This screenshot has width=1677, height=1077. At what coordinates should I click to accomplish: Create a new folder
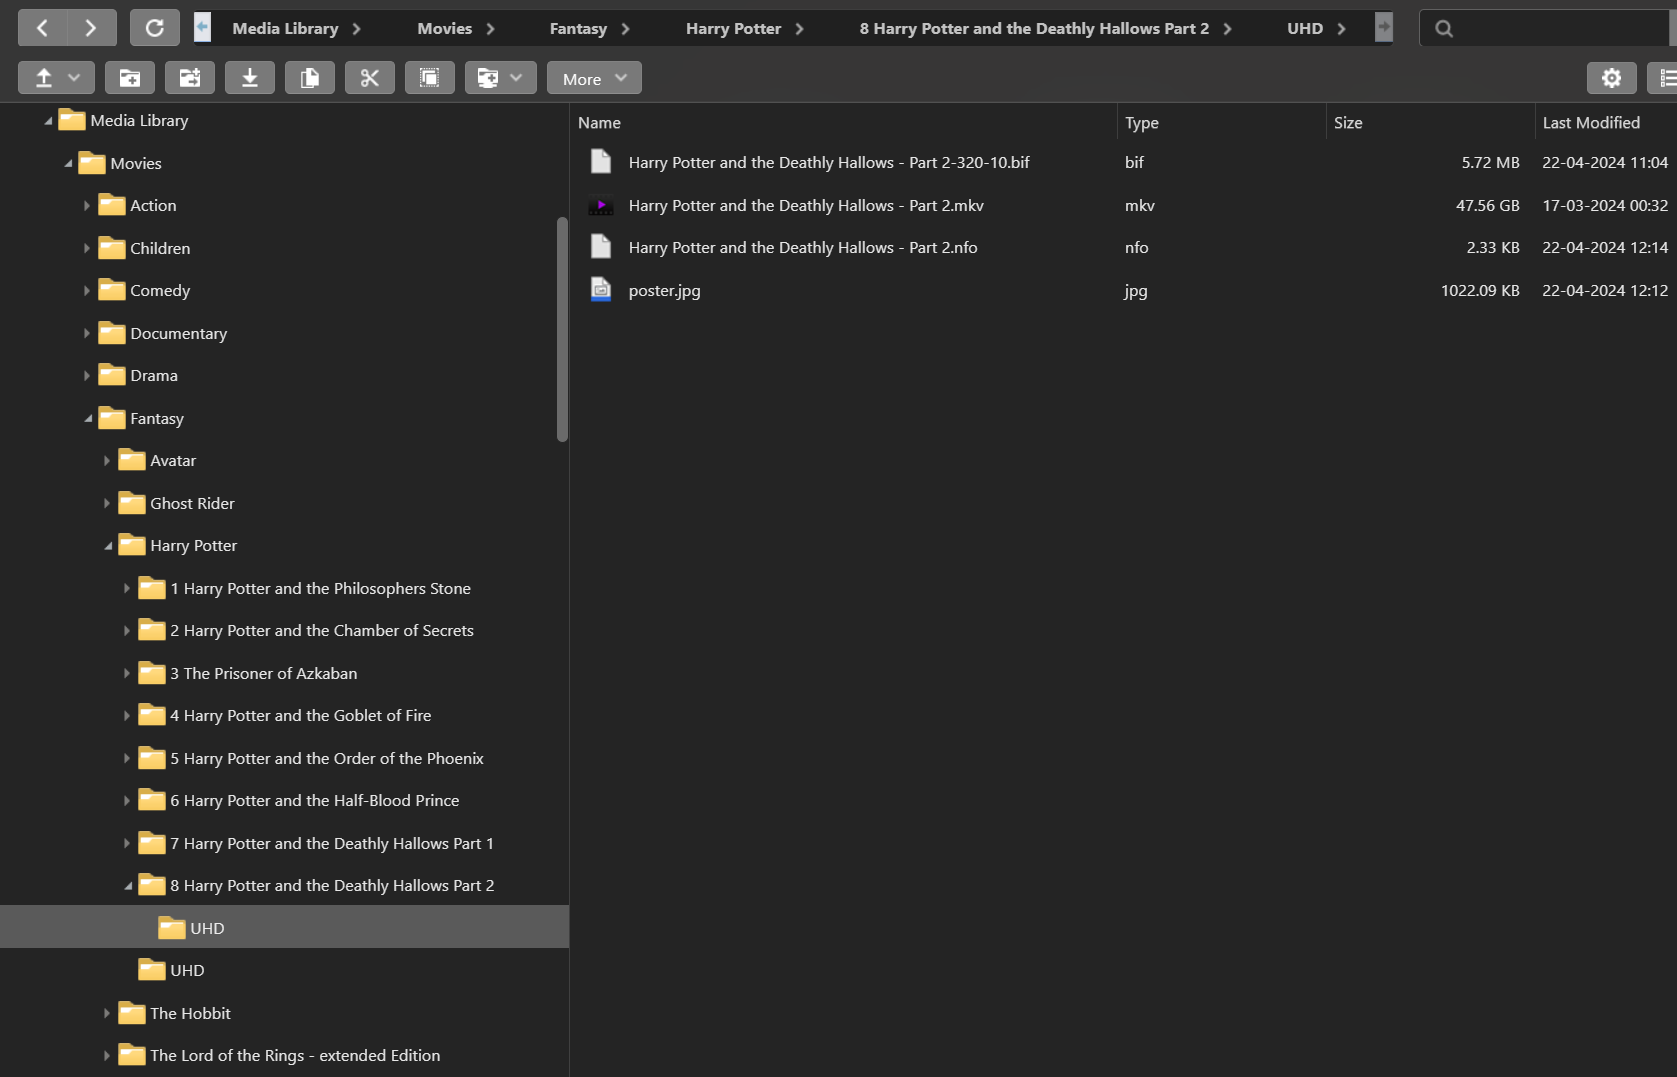(x=130, y=78)
